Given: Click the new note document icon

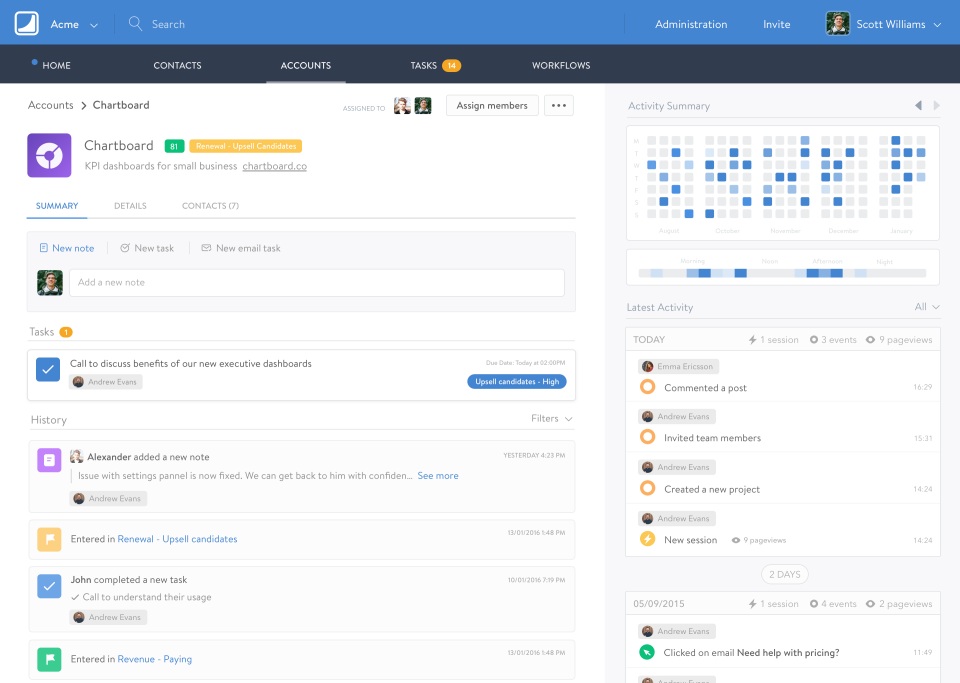Looking at the screenshot, I should (x=43, y=248).
